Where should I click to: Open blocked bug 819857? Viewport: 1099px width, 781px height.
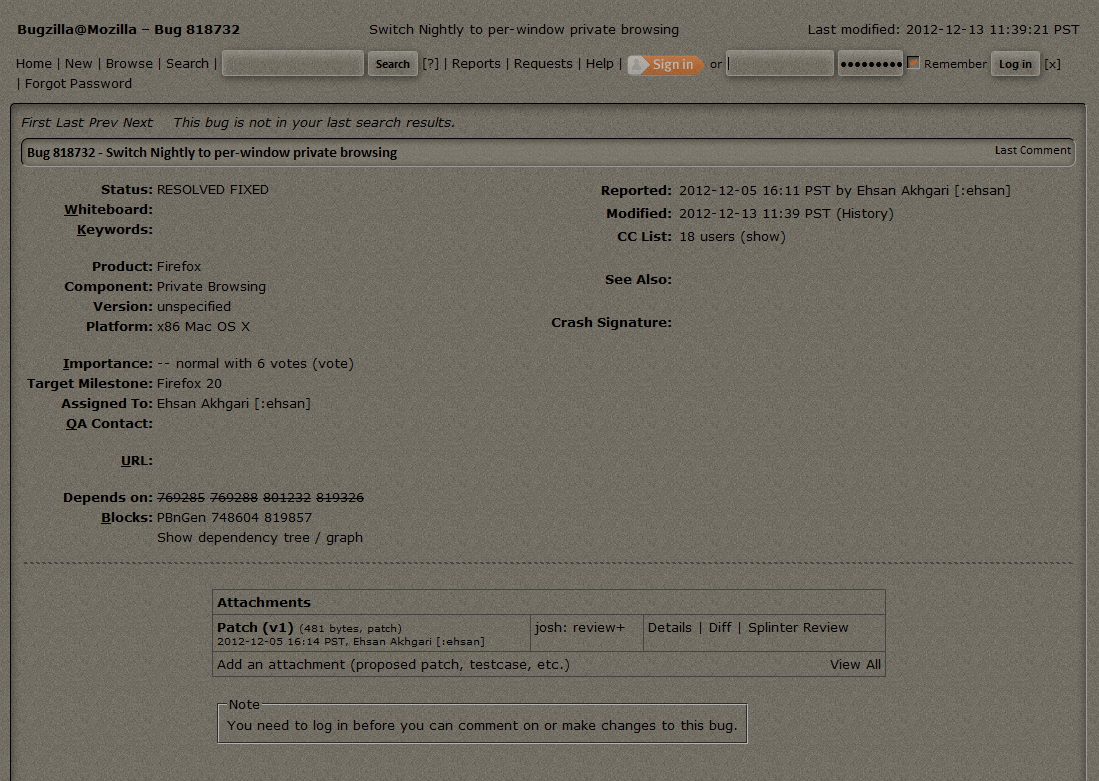[x=288, y=517]
